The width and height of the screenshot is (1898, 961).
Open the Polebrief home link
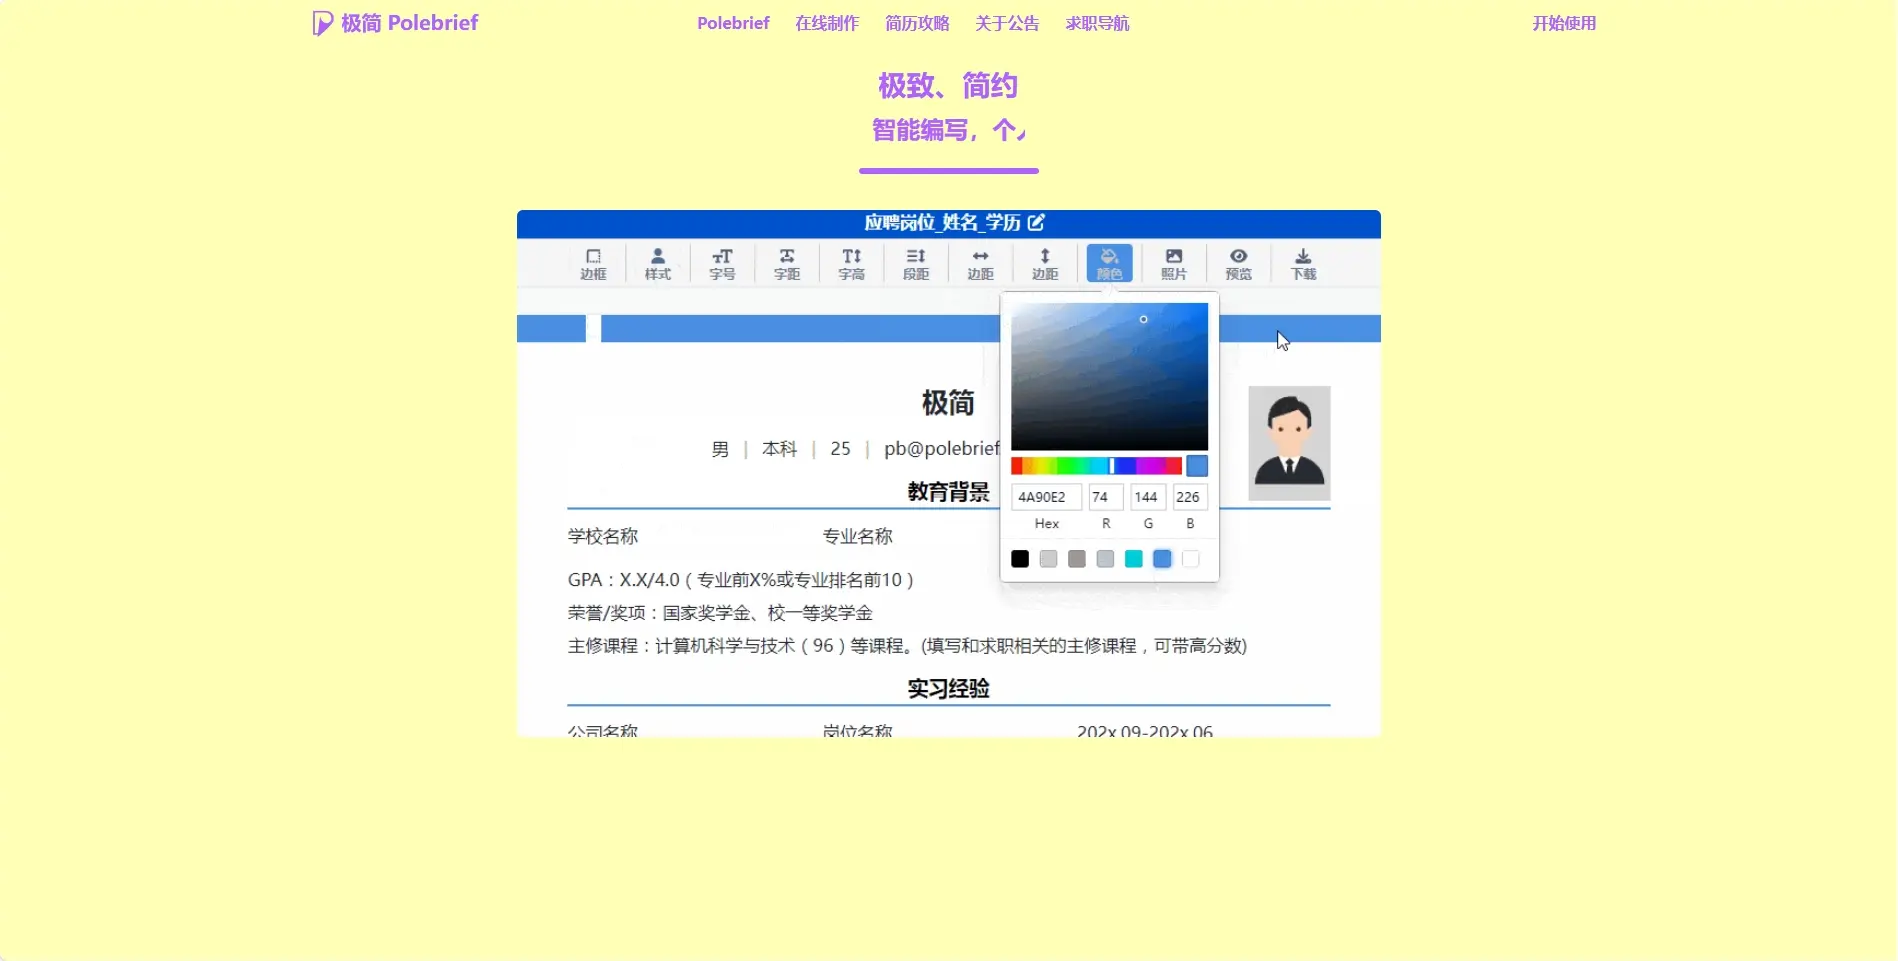[733, 23]
